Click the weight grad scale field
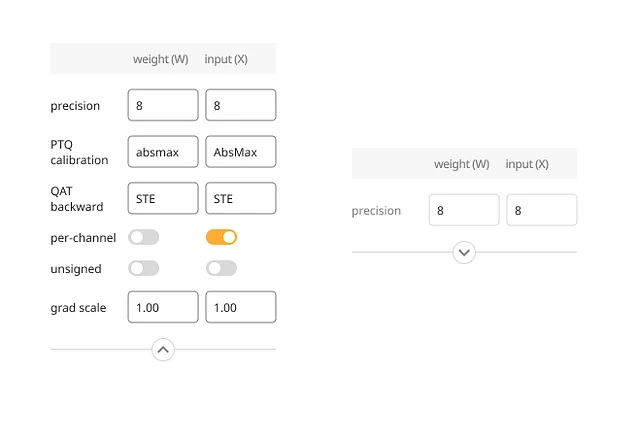 (x=163, y=307)
